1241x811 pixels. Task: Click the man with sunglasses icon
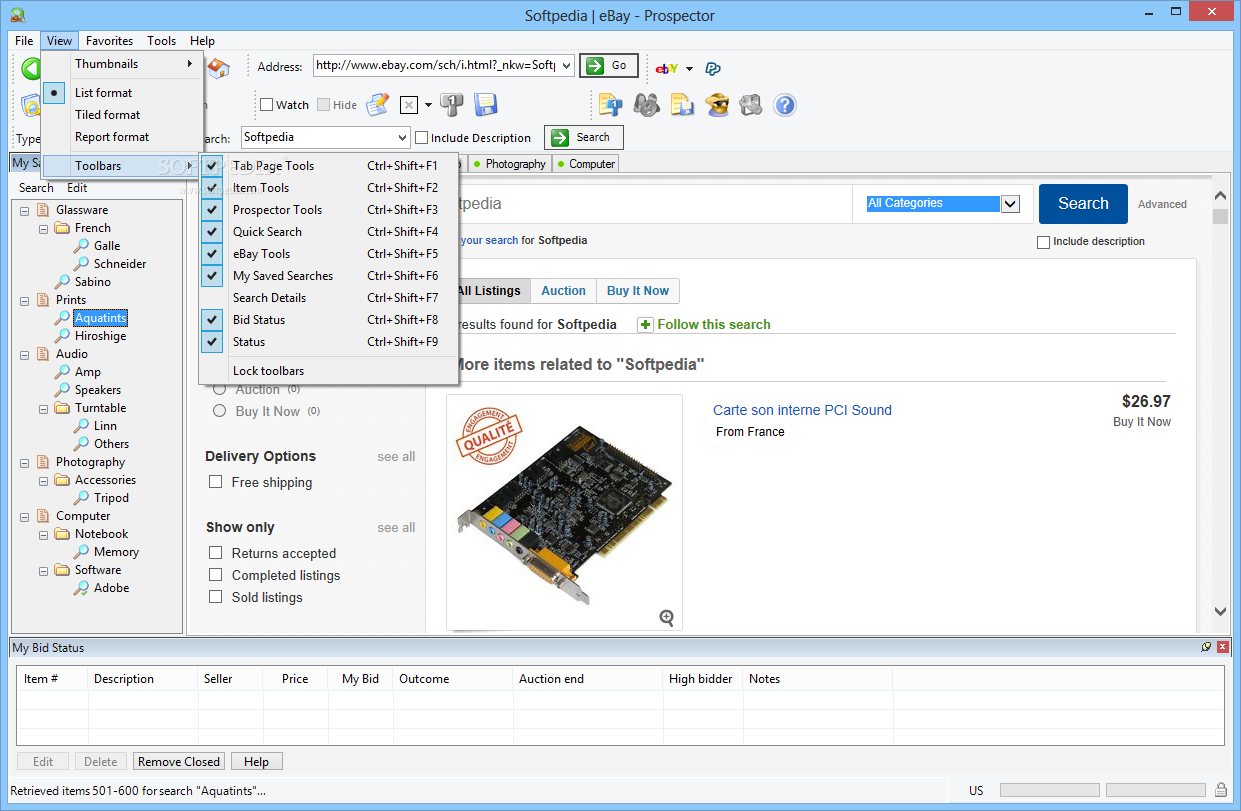(717, 105)
